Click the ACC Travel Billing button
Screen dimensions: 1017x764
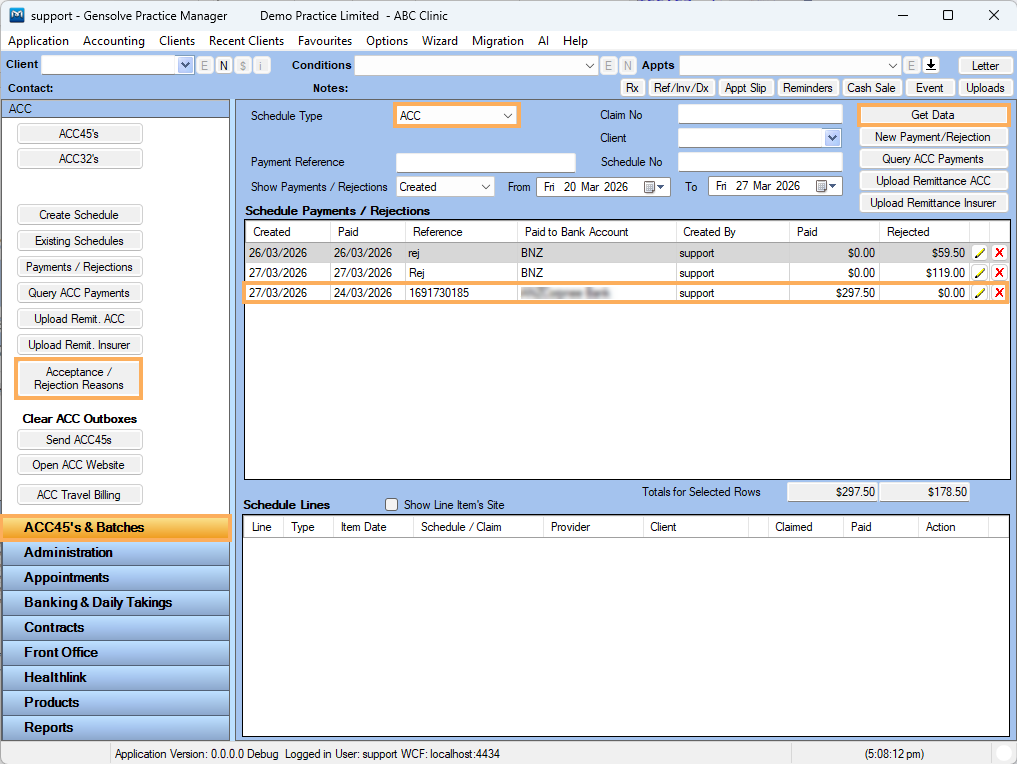click(x=79, y=495)
